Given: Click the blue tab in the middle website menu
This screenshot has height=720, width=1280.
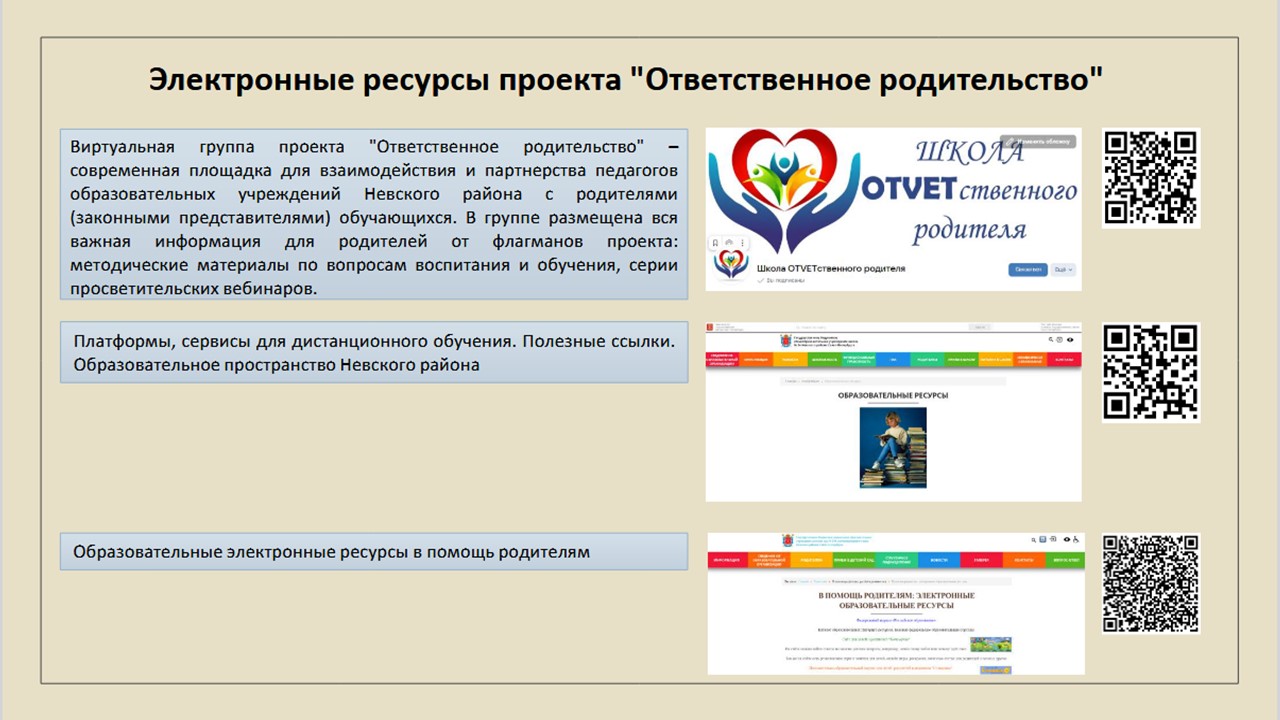Looking at the screenshot, I should [892, 360].
